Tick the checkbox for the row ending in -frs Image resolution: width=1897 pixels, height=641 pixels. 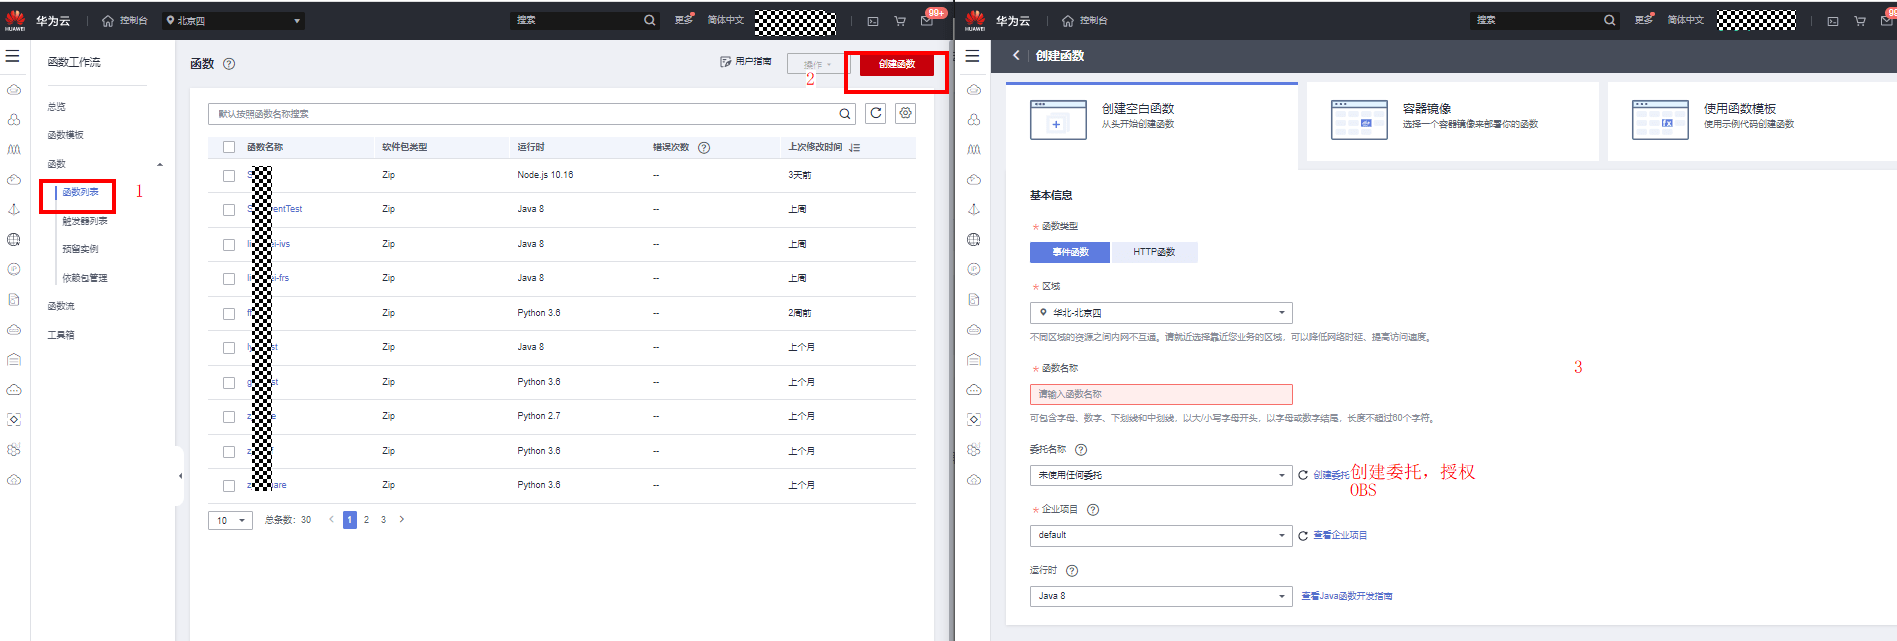coord(229,279)
